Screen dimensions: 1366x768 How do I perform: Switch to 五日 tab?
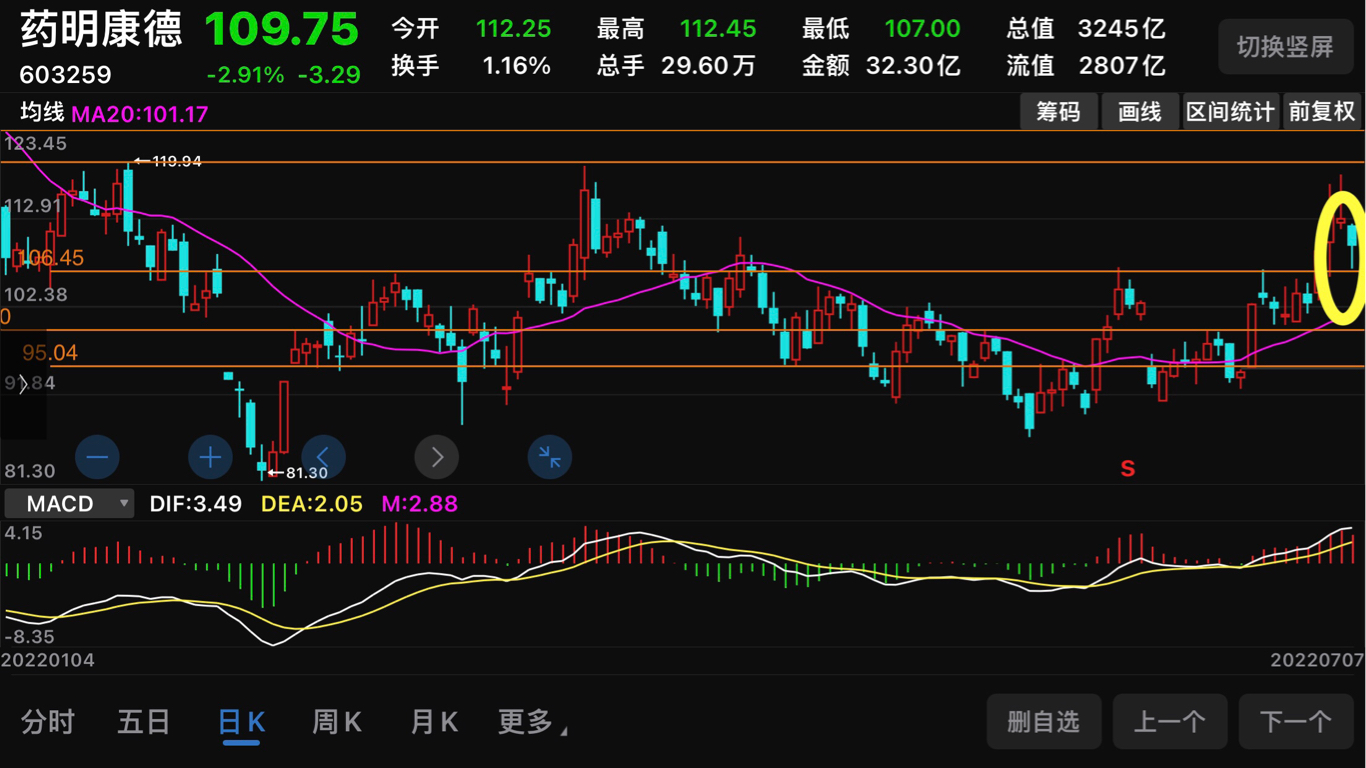click(x=144, y=722)
